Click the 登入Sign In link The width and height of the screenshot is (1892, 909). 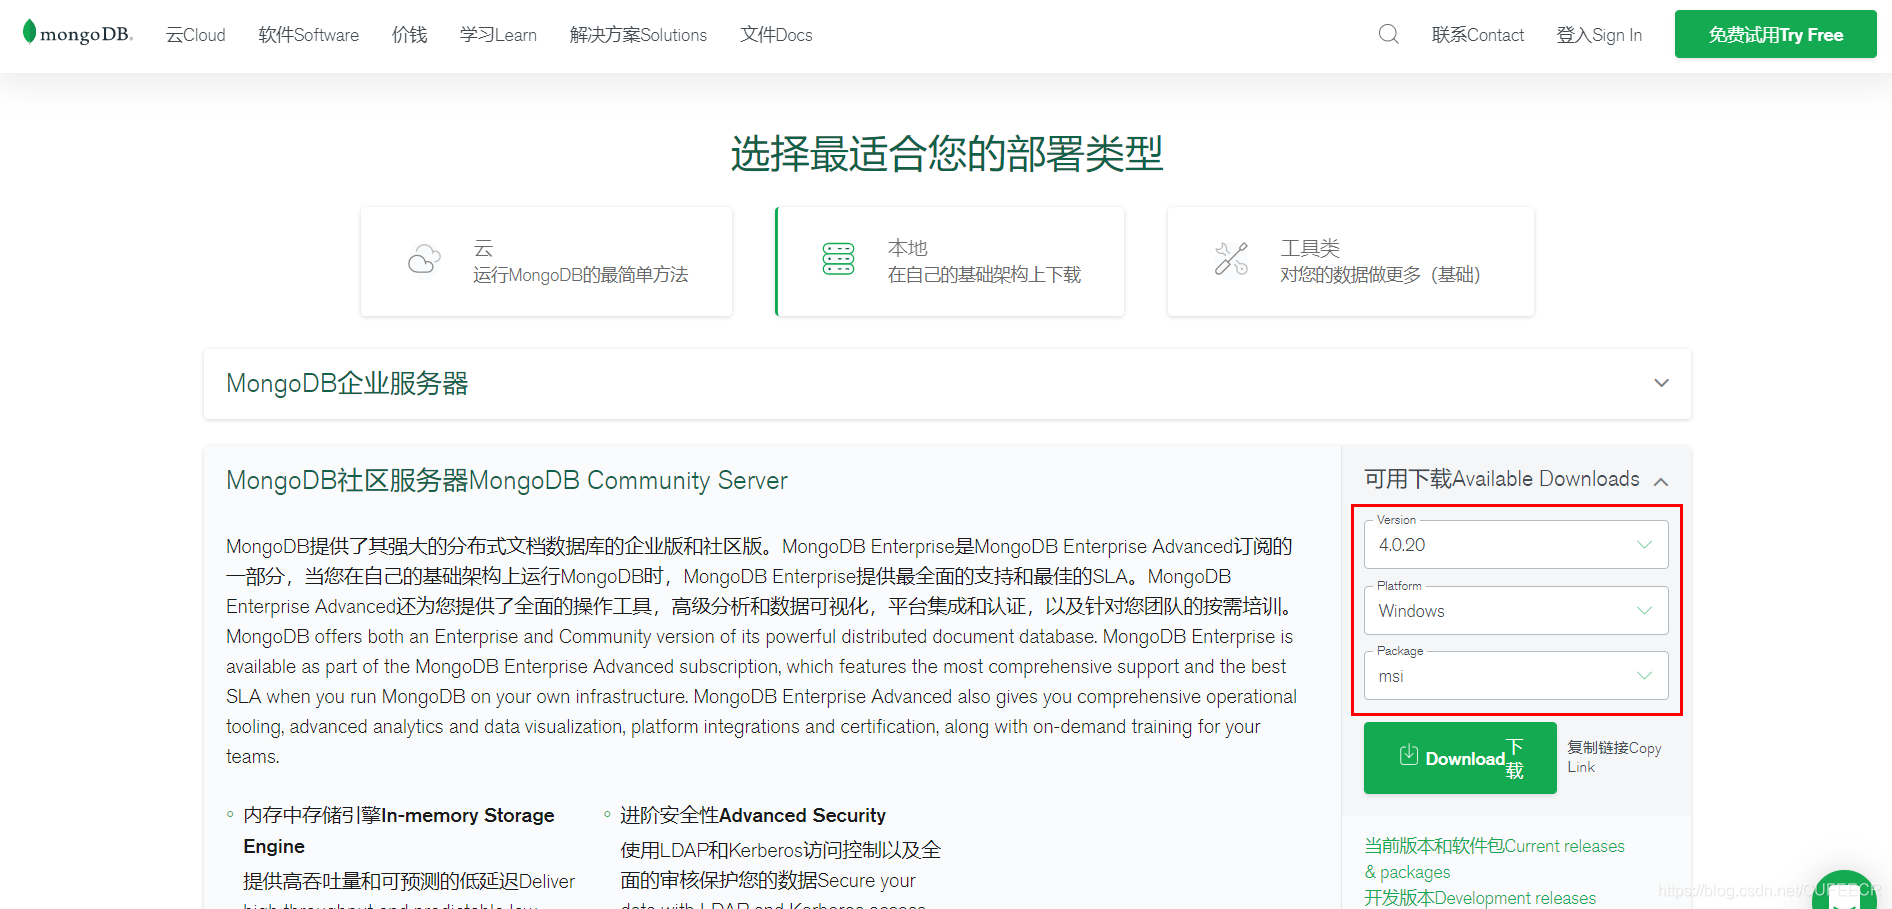pyautogui.click(x=1599, y=35)
